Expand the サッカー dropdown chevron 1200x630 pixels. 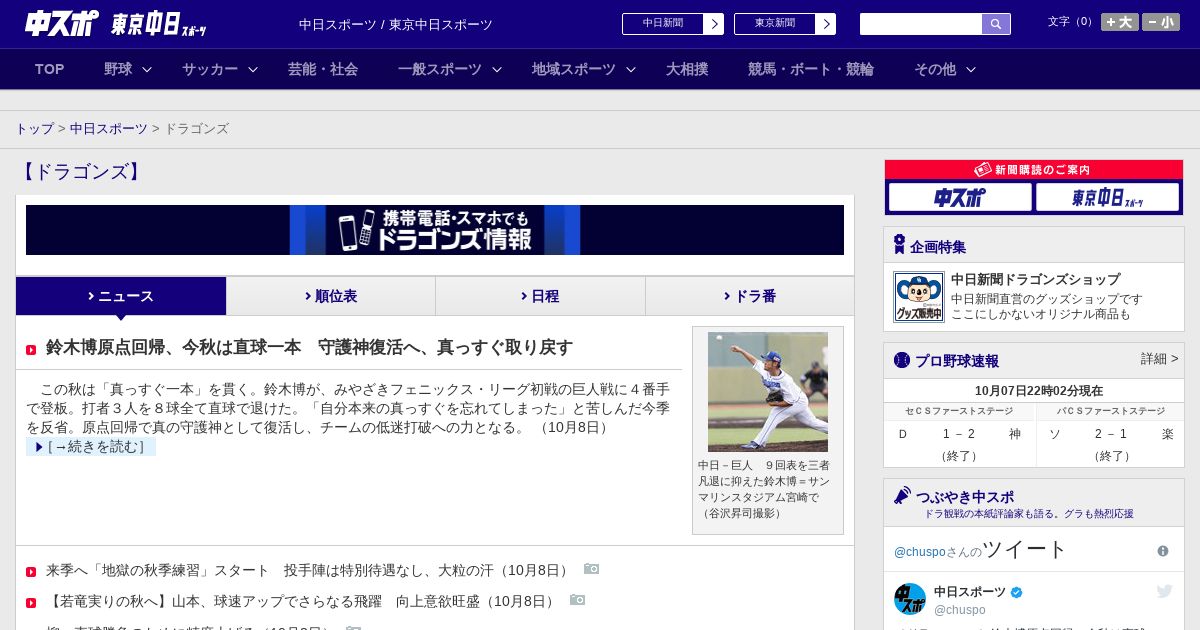click(253, 70)
